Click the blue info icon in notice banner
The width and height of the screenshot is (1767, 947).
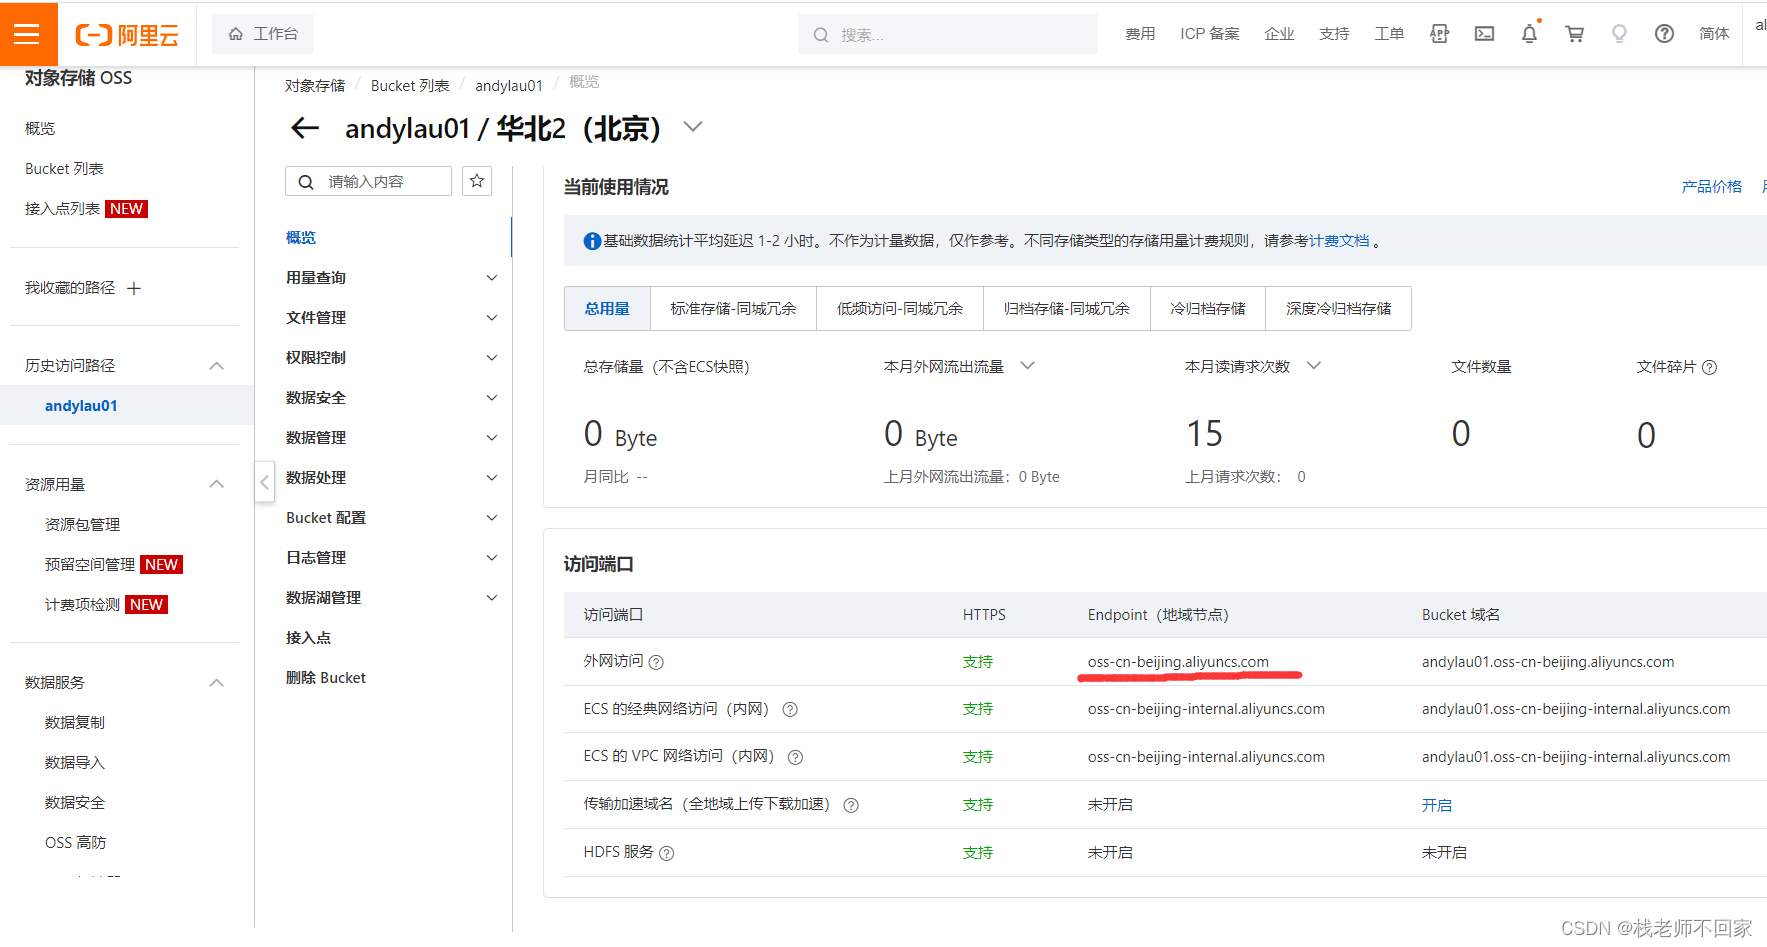pyautogui.click(x=592, y=241)
